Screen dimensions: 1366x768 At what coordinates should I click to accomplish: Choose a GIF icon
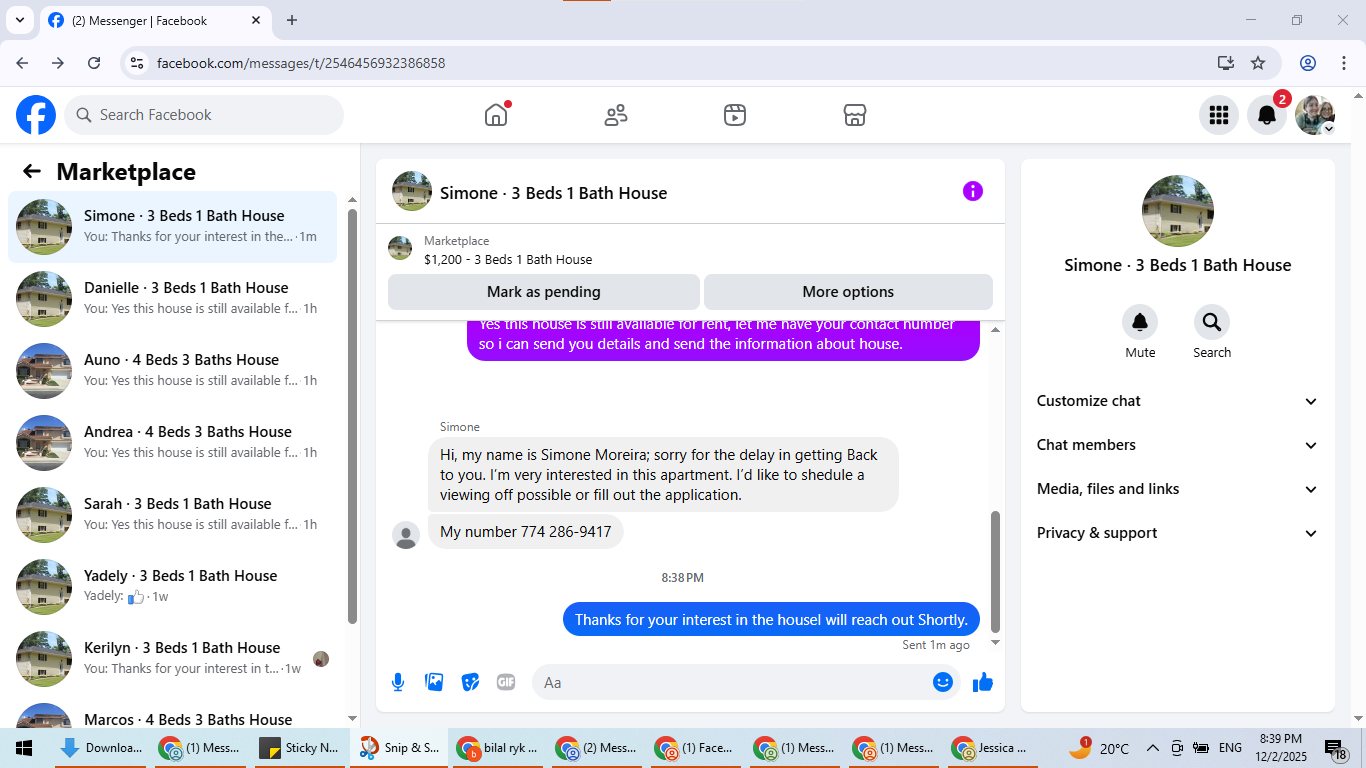point(506,682)
